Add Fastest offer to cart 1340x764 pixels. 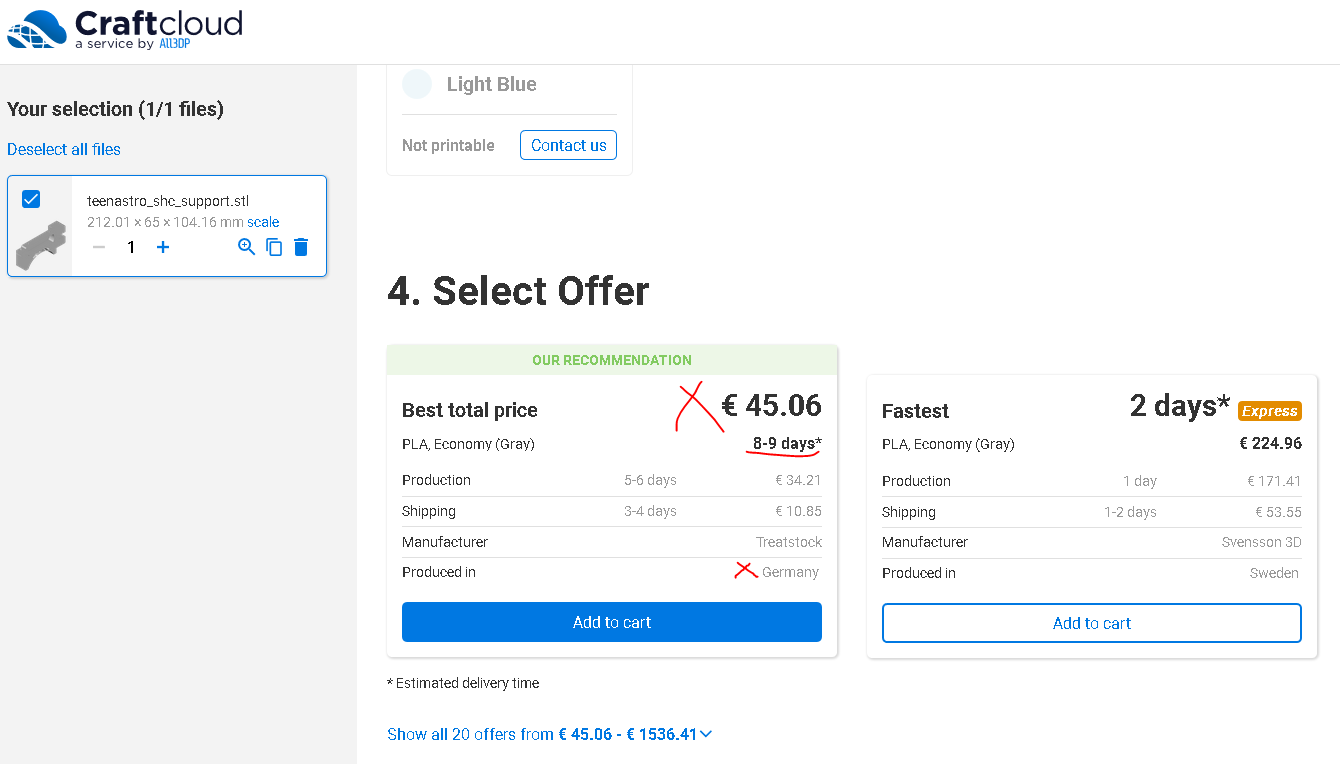[1092, 623]
